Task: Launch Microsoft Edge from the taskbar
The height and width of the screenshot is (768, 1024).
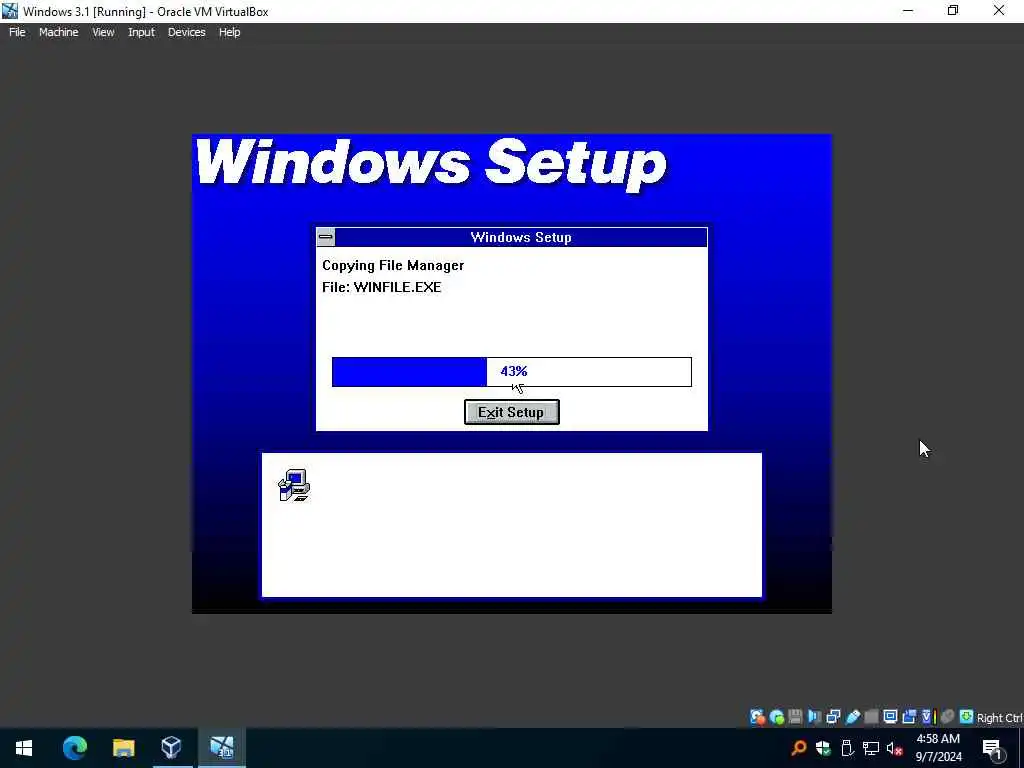Action: coord(74,748)
